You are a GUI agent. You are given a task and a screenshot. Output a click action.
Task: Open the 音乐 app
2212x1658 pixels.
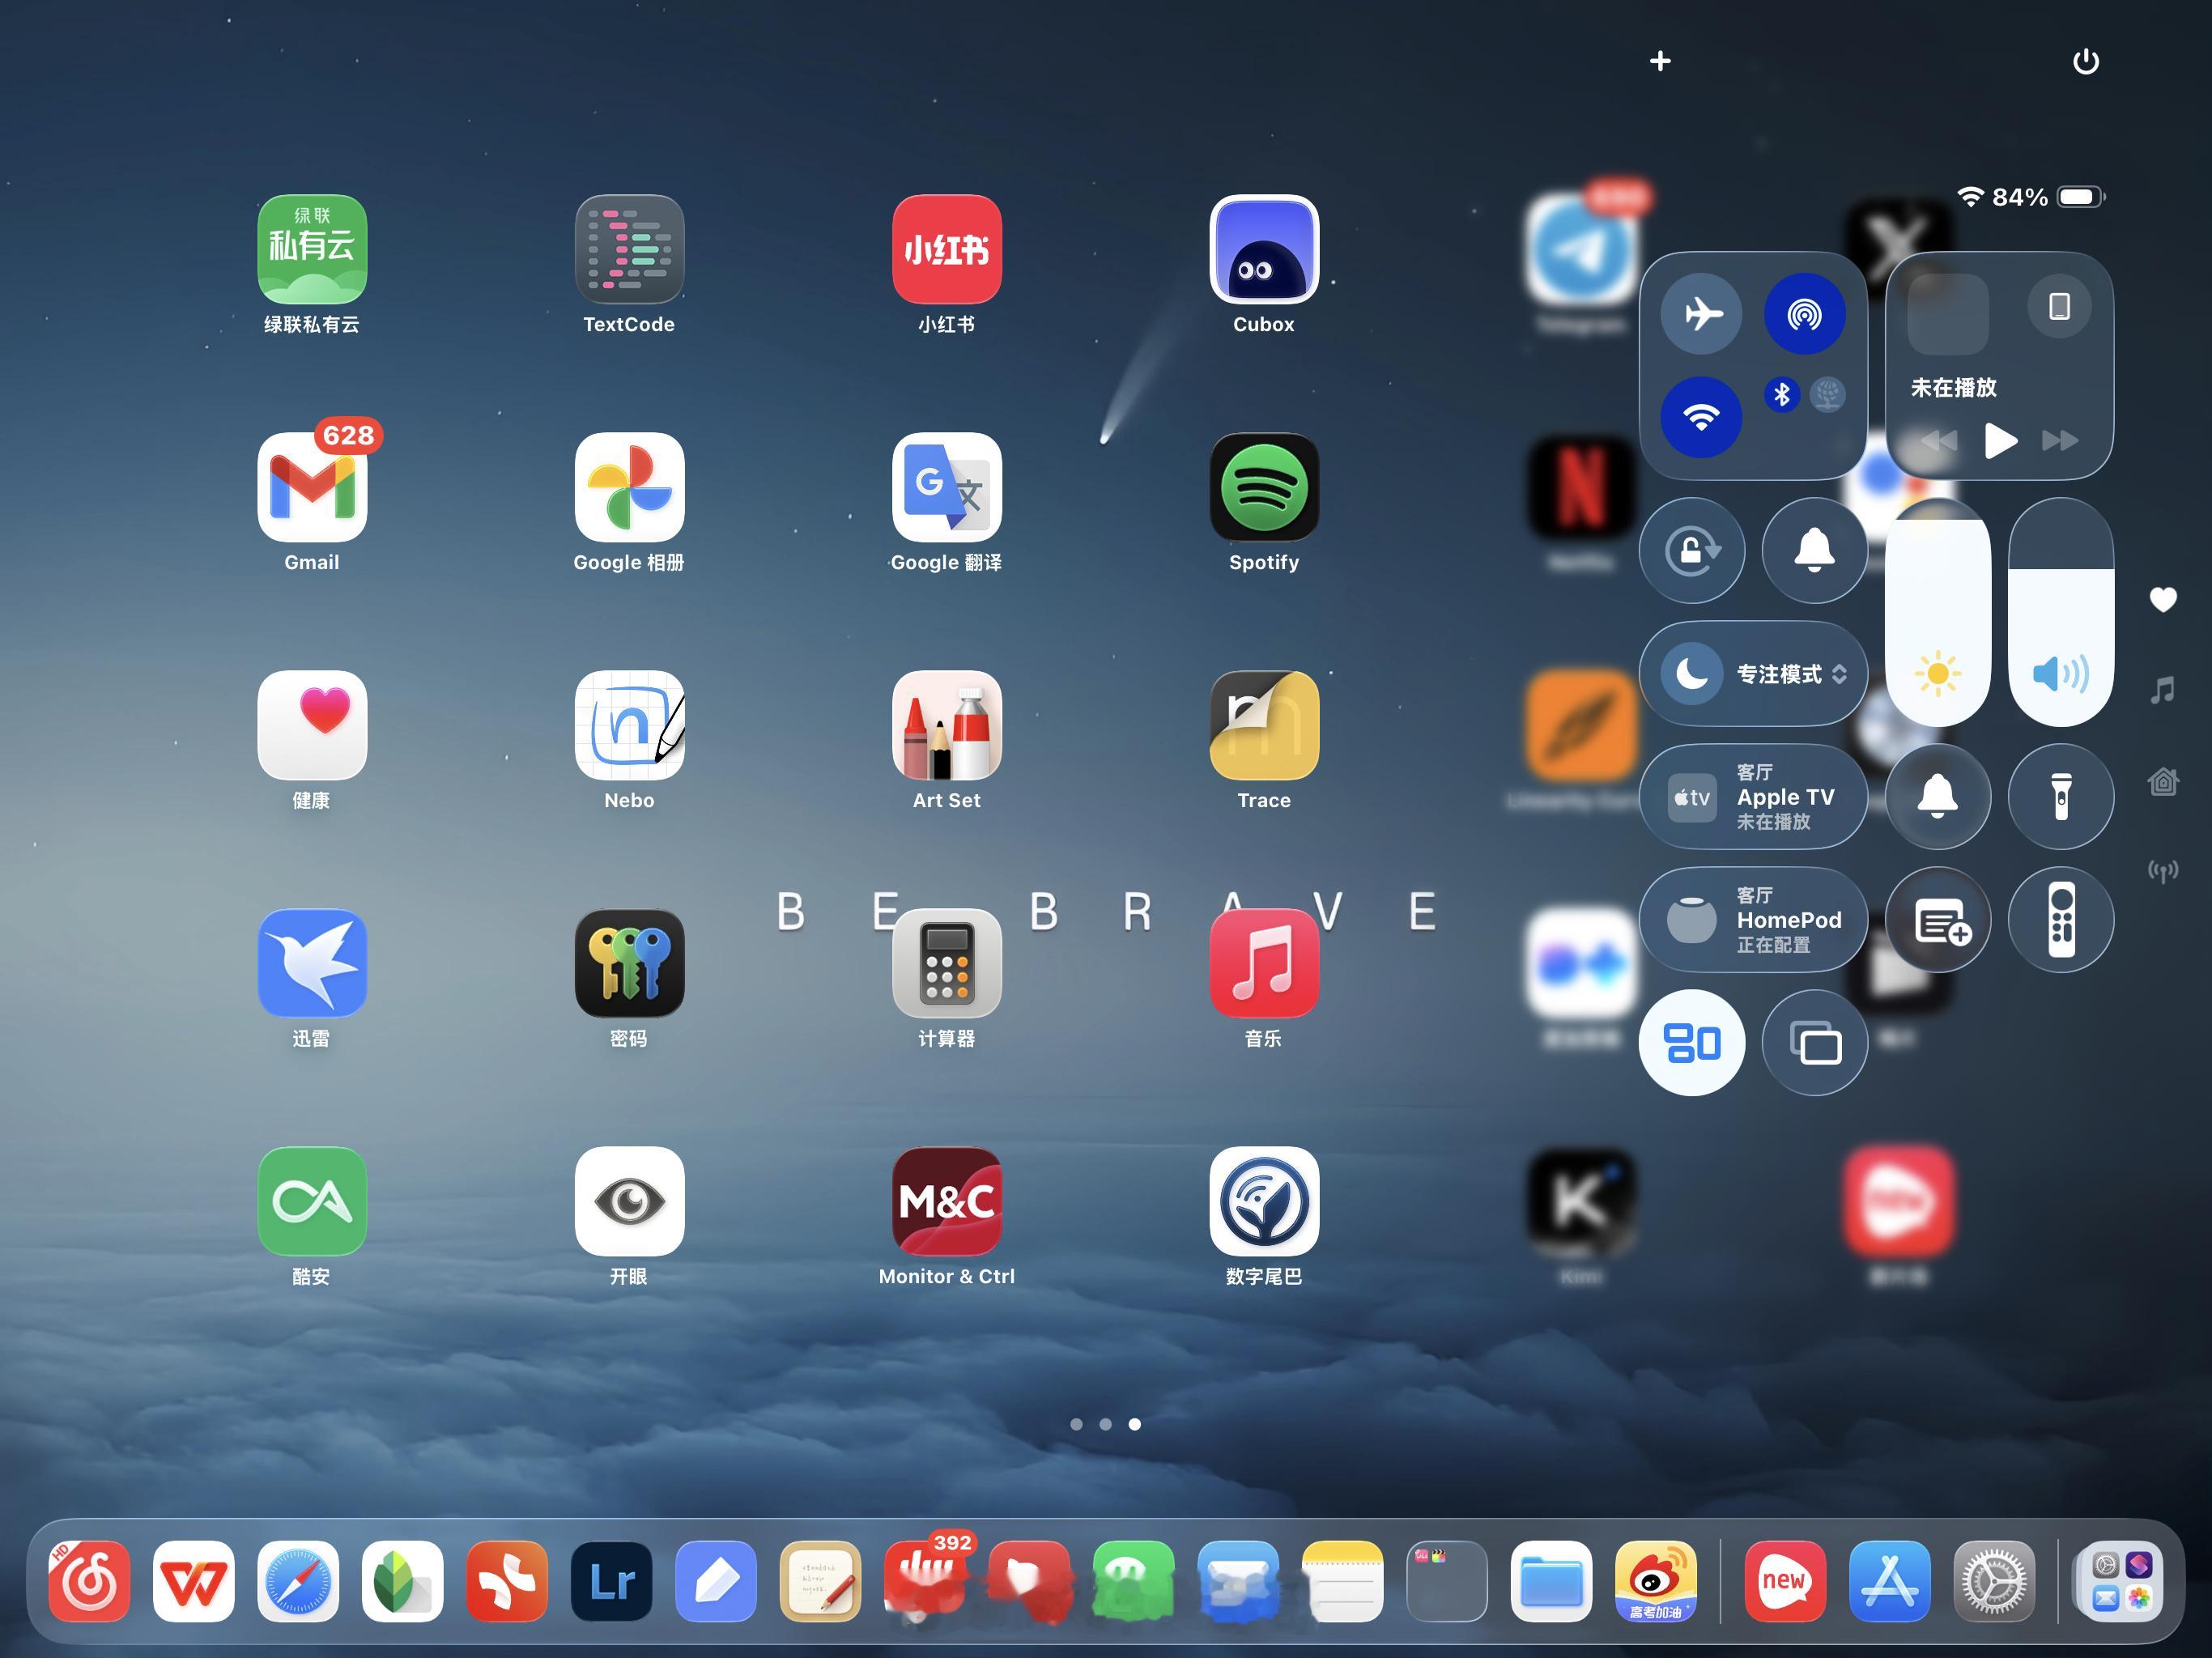(1264, 964)
